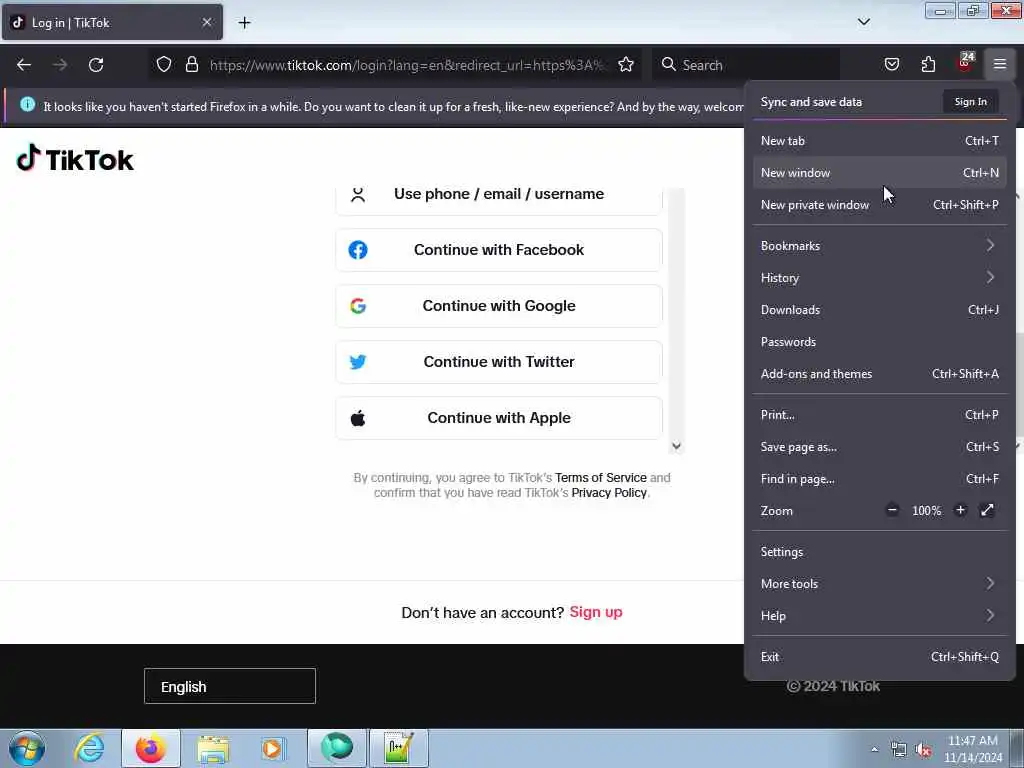
Task: Decrease zoom with minus button
Action: (x=892, y=510)
